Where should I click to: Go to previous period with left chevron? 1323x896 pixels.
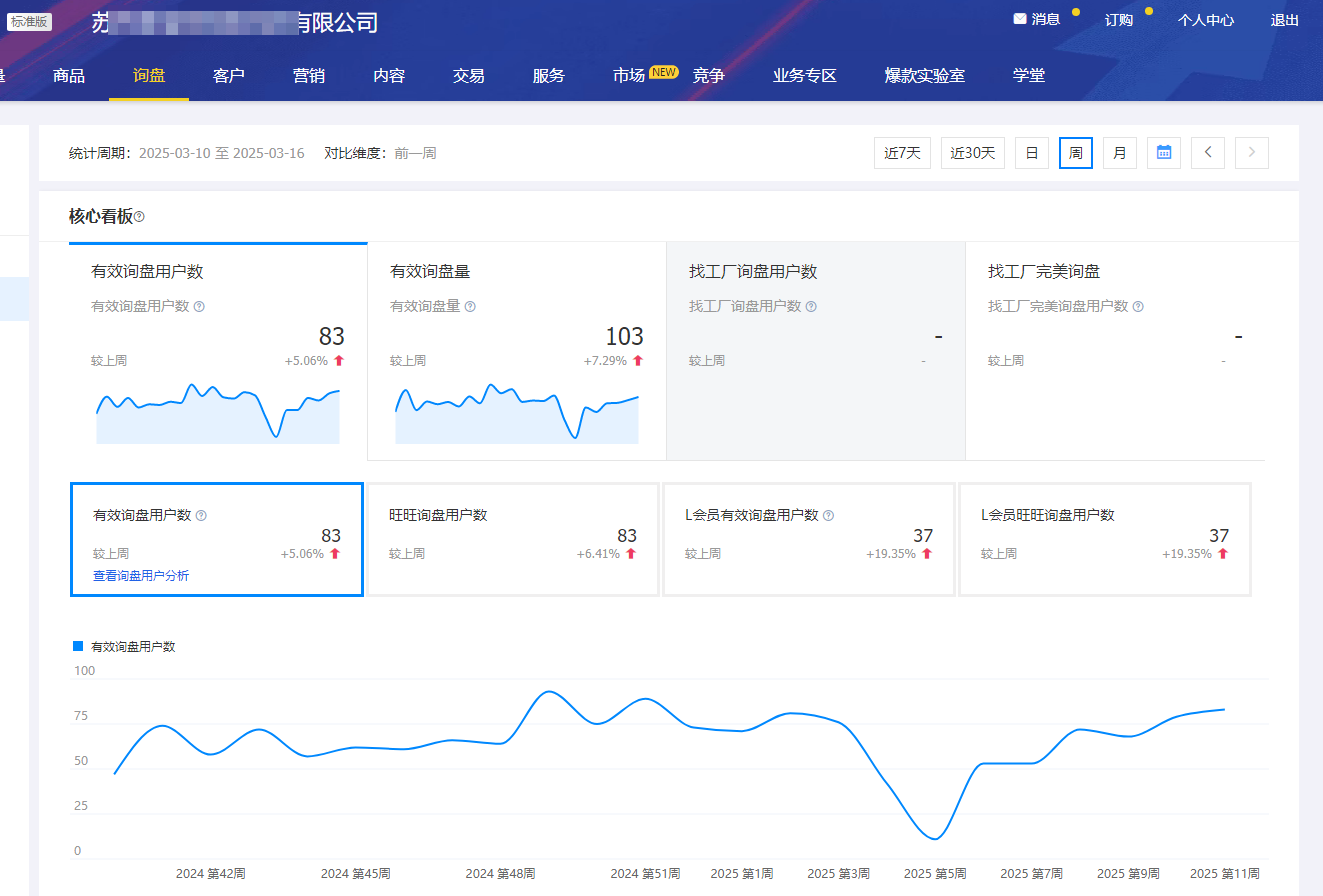coord(1207,153)
